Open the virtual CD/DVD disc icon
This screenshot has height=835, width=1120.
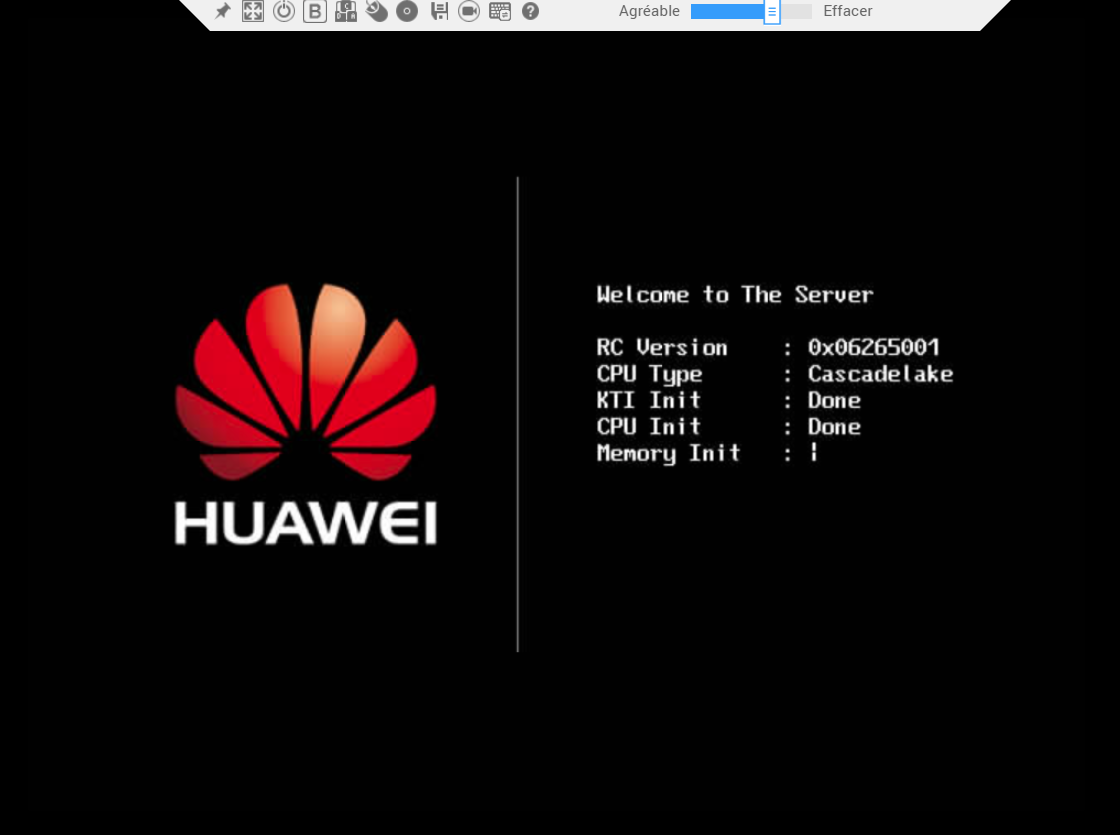tap(407, 11)
